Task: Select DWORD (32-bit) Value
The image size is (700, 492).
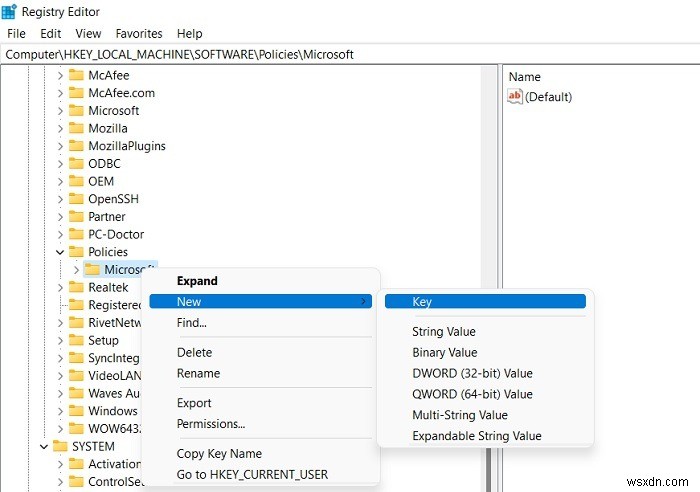Action: coord(472,373)
